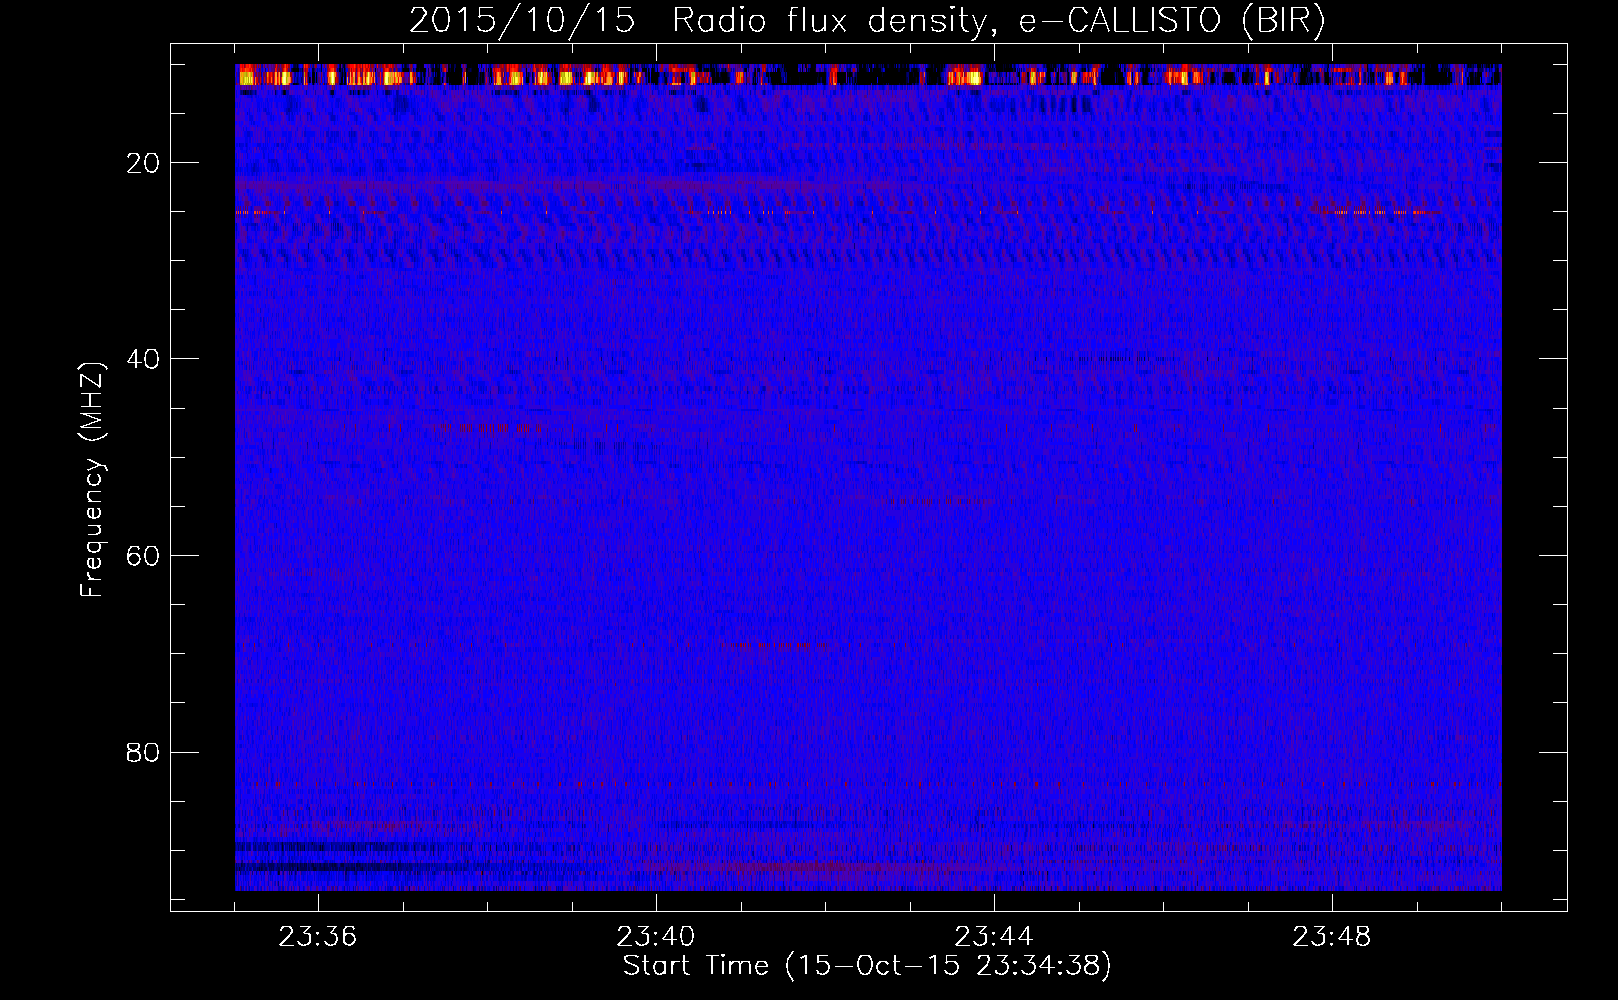Click the 20 MHz frequency tick label
This screenshot has height=1000, width=1618.
tap(143, 163)
